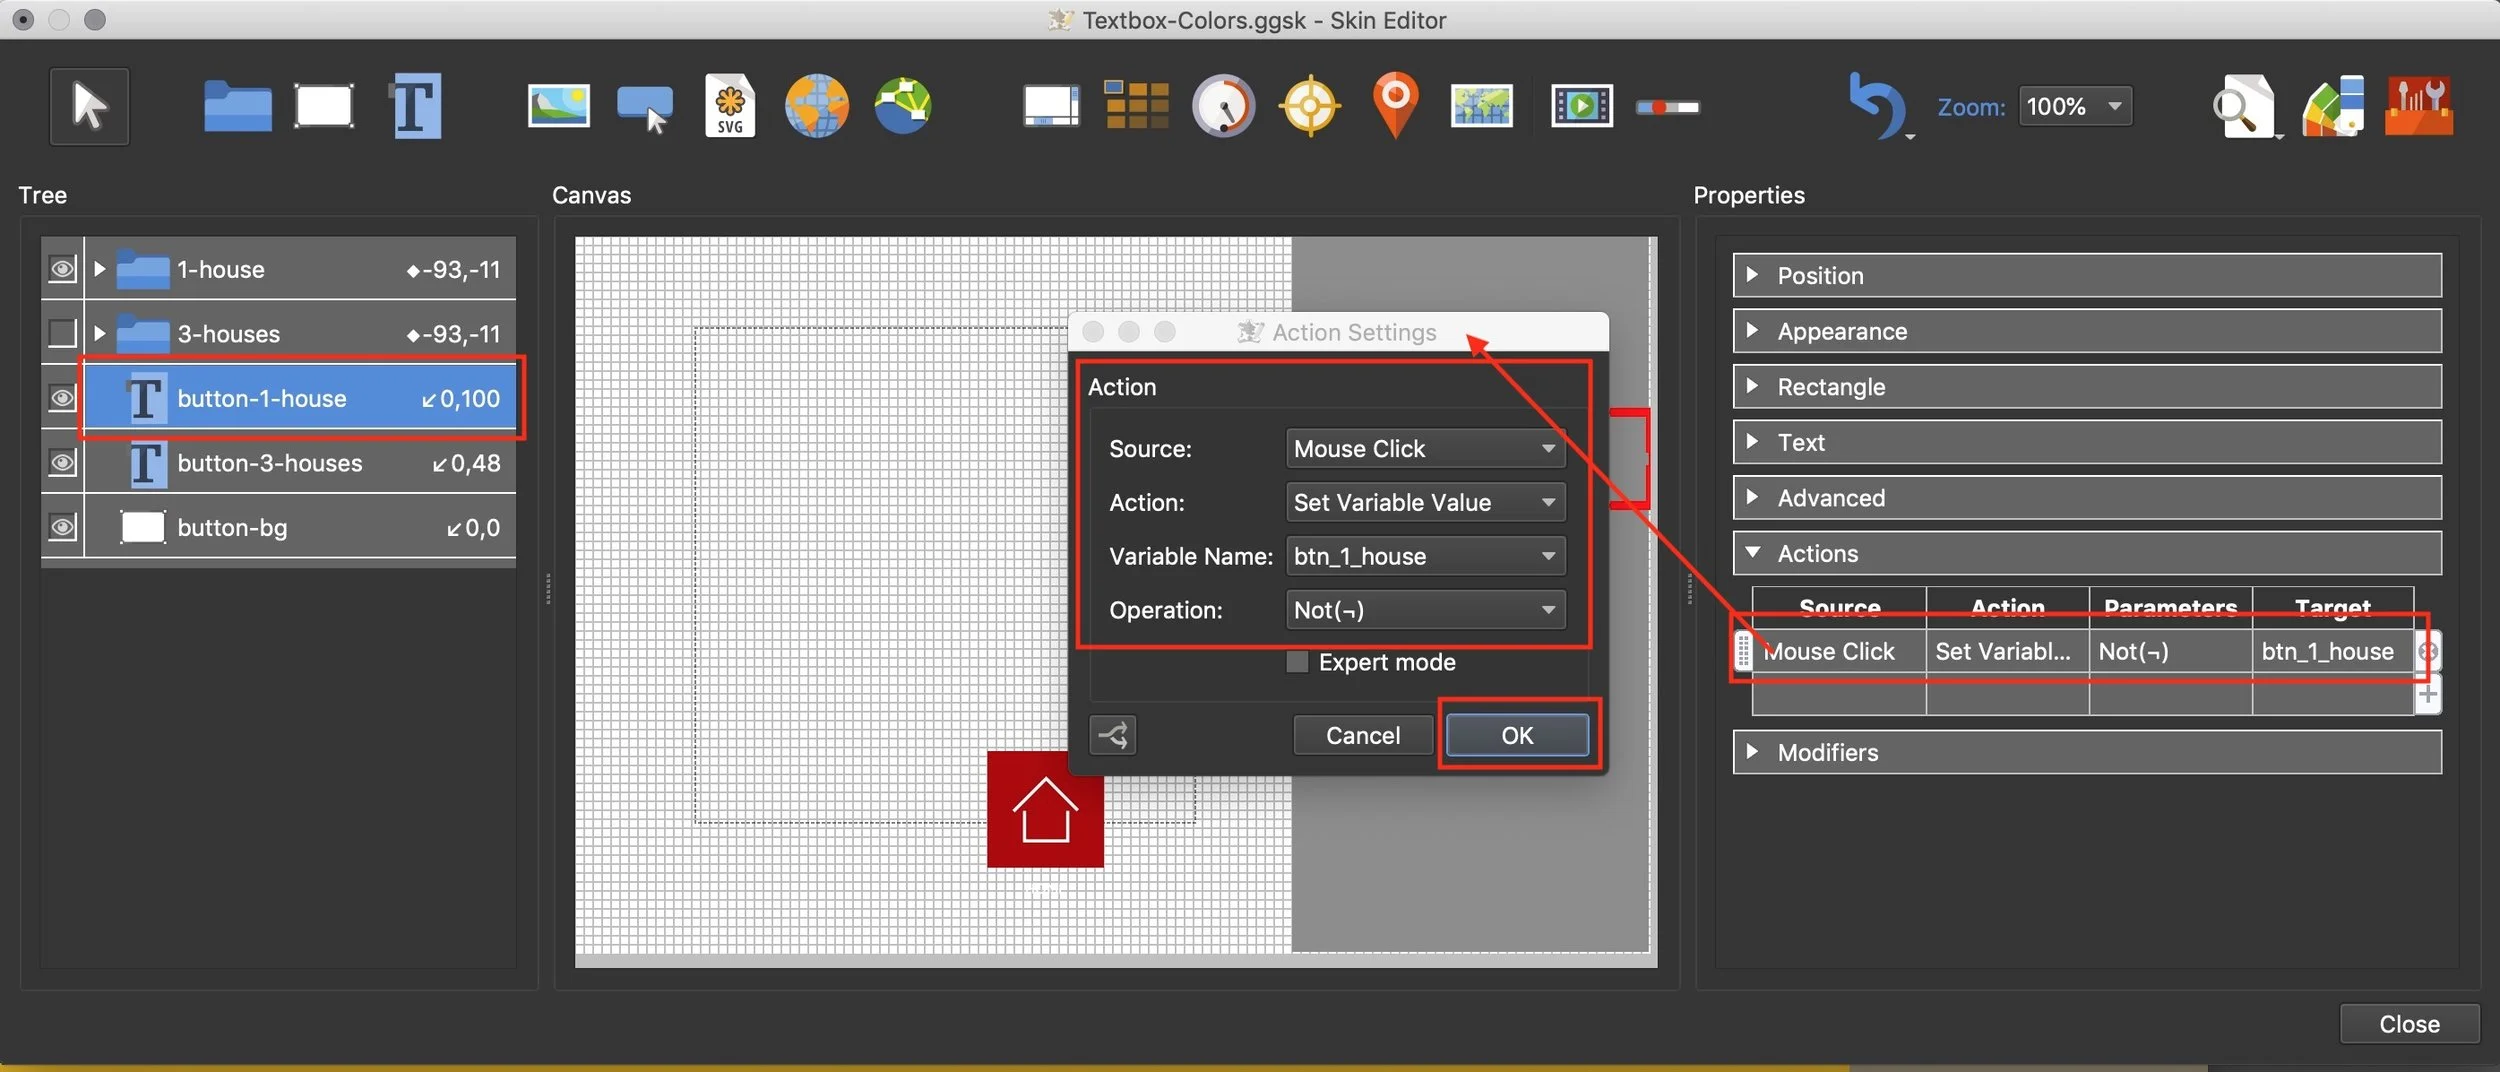Toggle visibility of button-1-house

[62, 397]
